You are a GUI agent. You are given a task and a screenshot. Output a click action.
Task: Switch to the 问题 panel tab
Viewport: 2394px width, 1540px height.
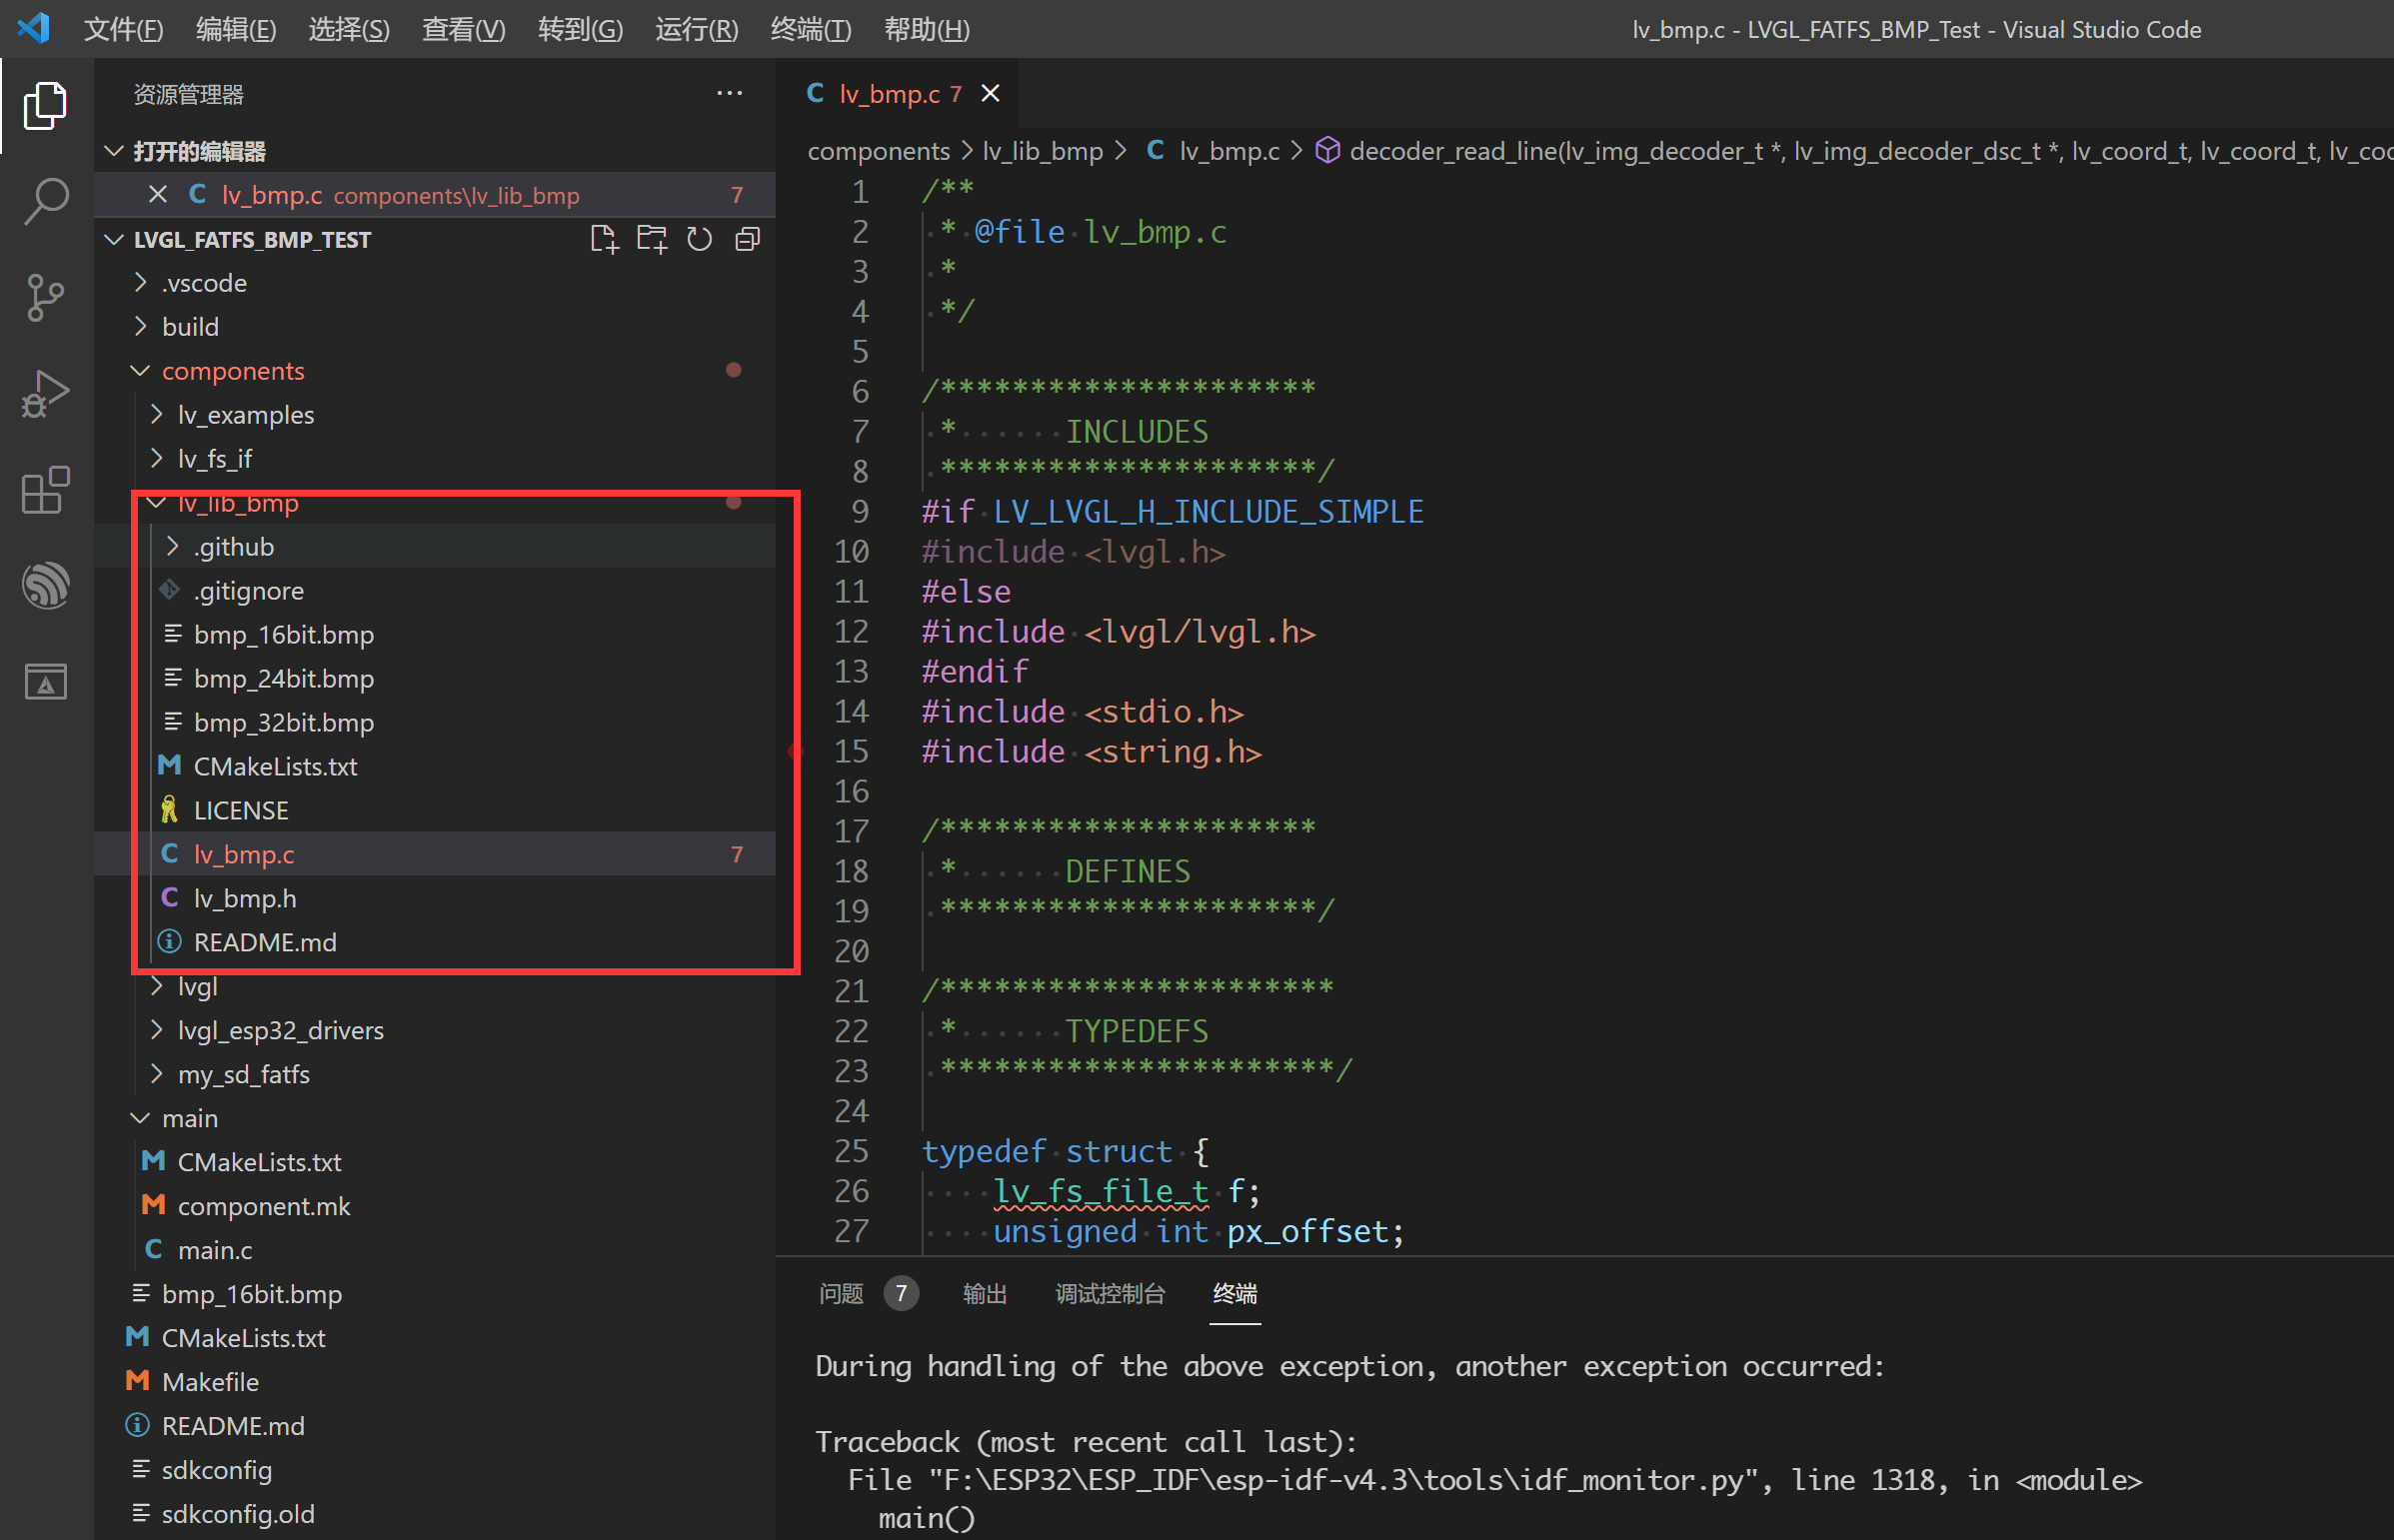(840, 1294)
